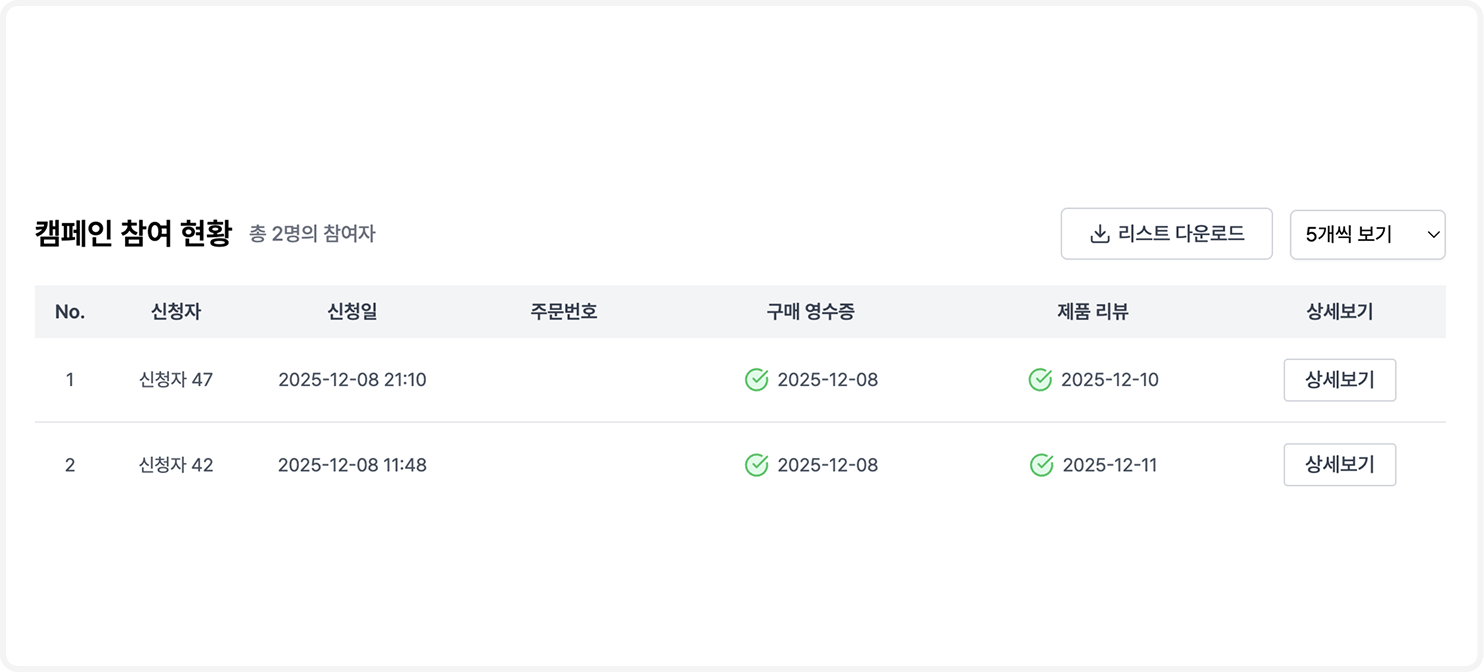The width and height of the screenshot is (1484, 672).
Task: Click the 총 2명의 참여자 participant count text
Action: [311, 236]
